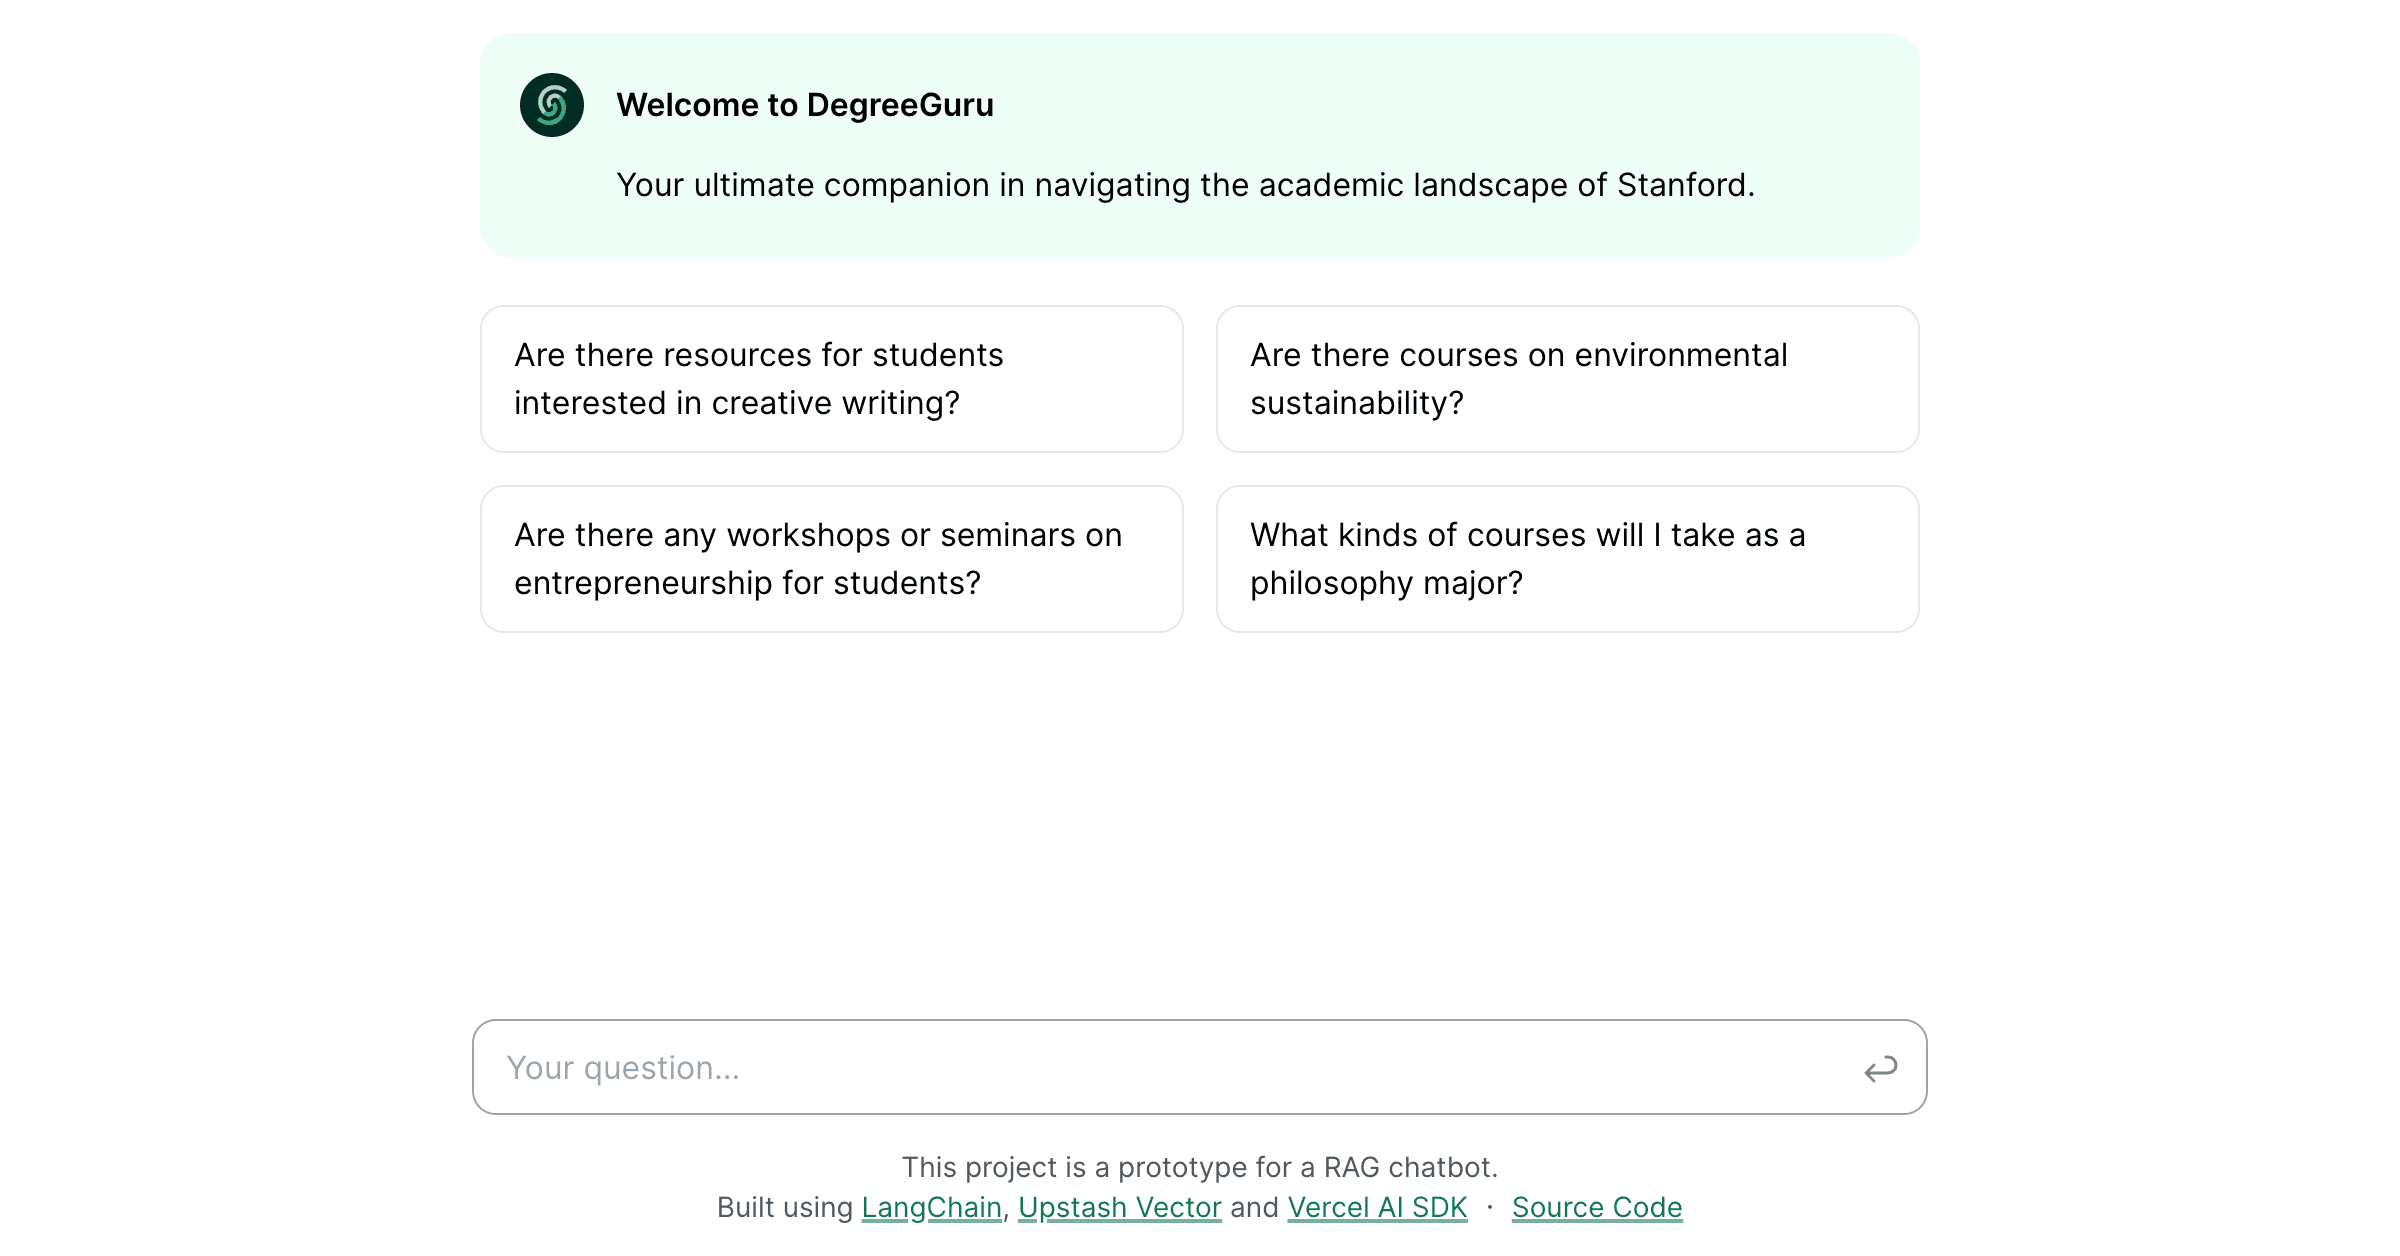Image resolution: width=2400 pixels, height=1256 pixels.
Task: Open the LangChain link
Action: coord(932,1207)
